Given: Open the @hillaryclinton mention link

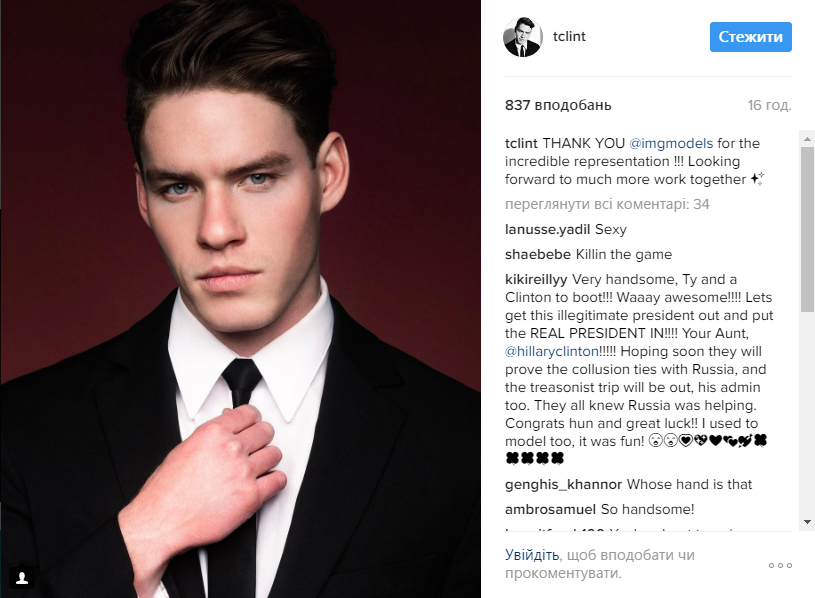Looking at the screenshot, I should coord(552,352).
